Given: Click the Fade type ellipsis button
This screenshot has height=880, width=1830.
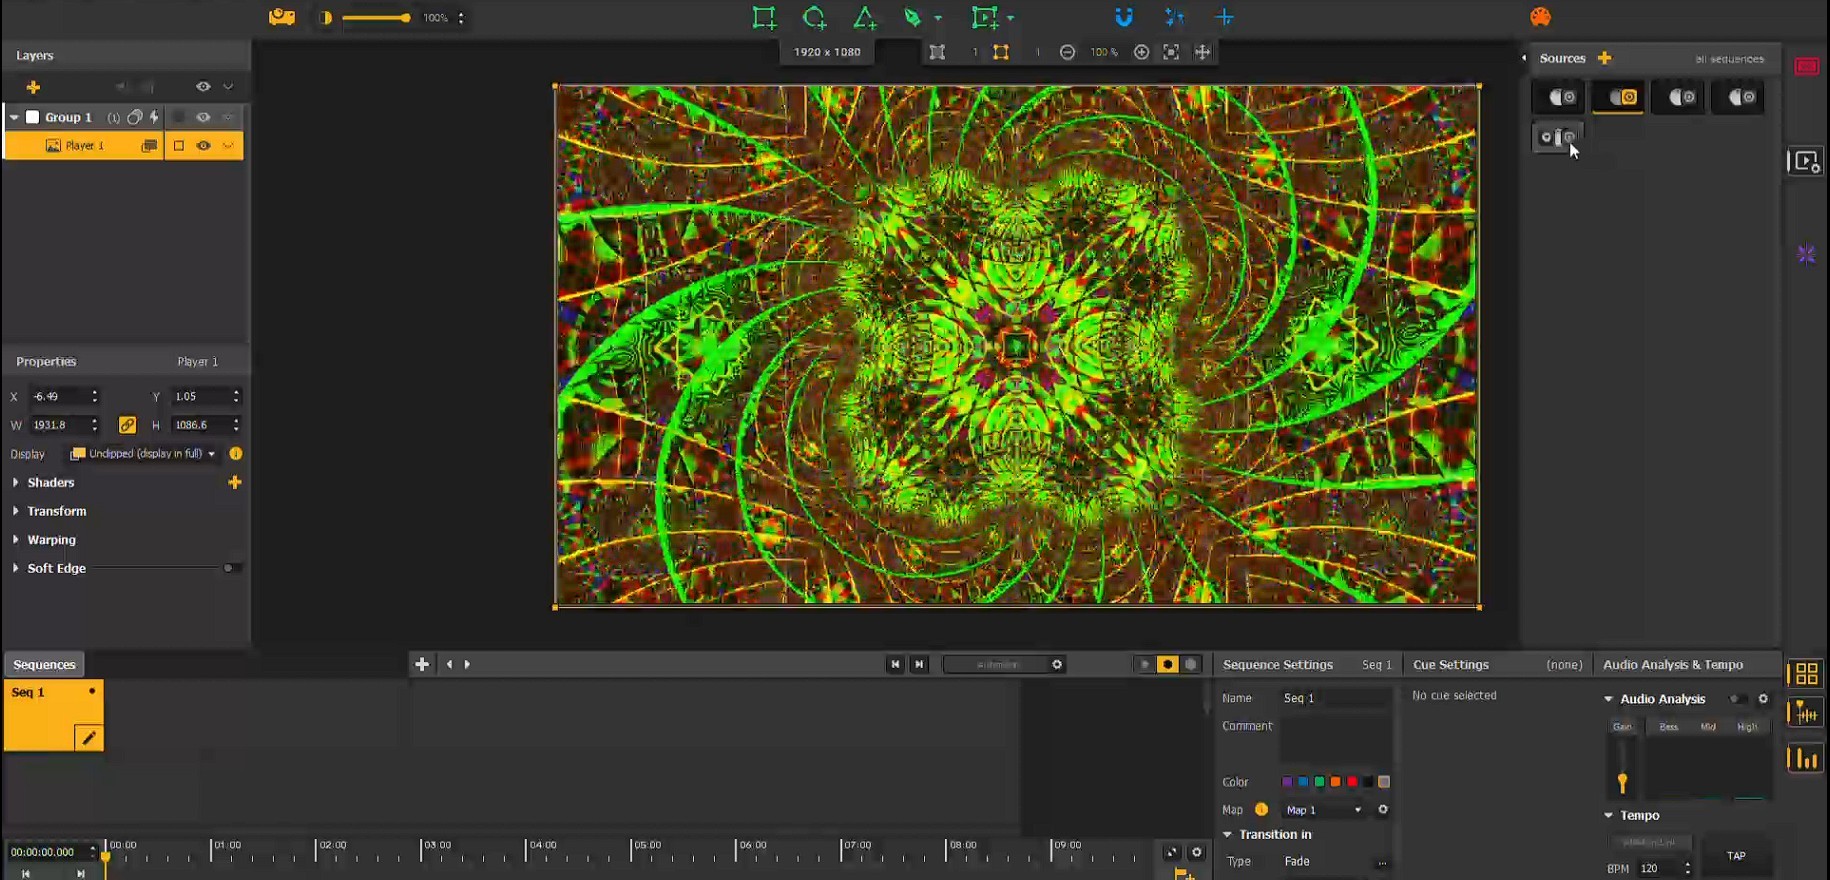Looking at the screenshot, I should coord(1382,862).
